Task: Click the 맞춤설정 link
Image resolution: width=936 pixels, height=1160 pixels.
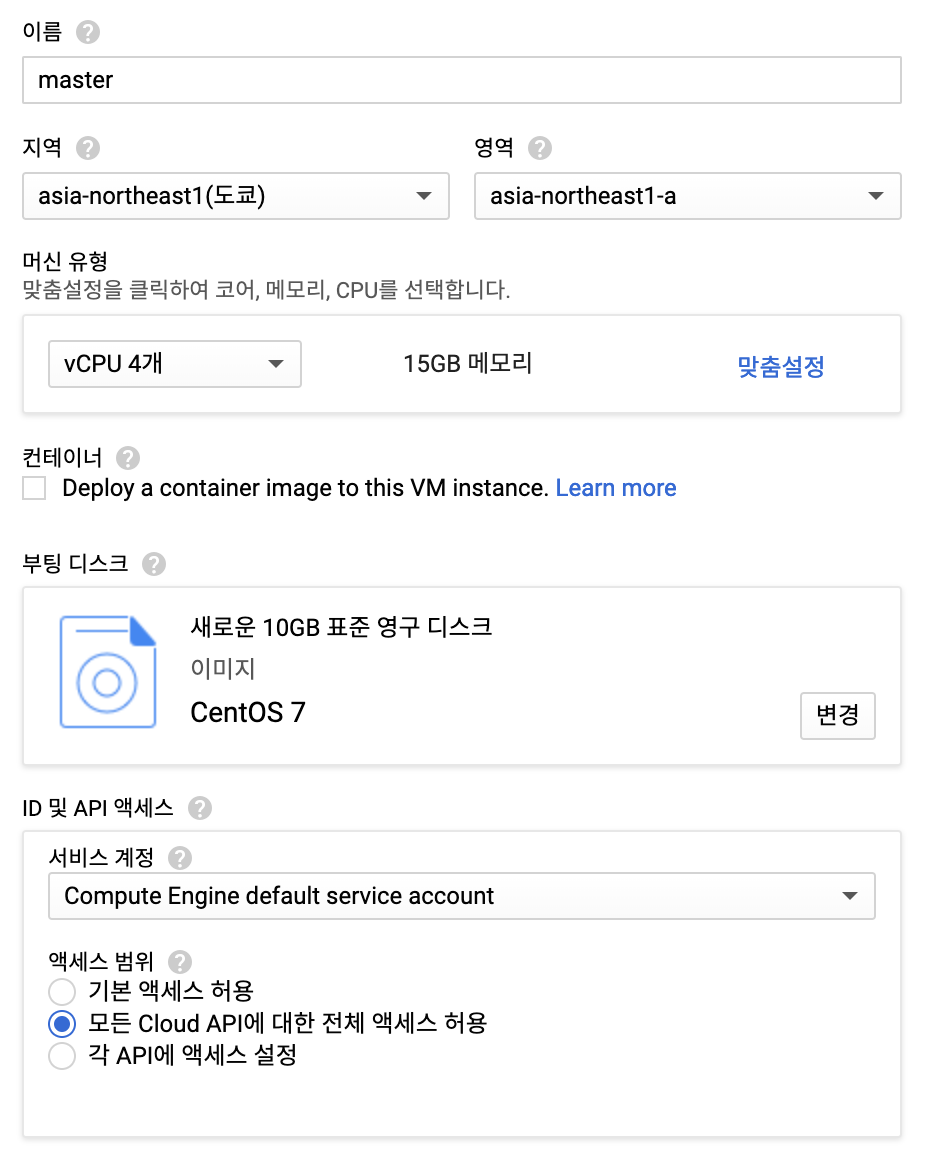Action: (780, 364)
